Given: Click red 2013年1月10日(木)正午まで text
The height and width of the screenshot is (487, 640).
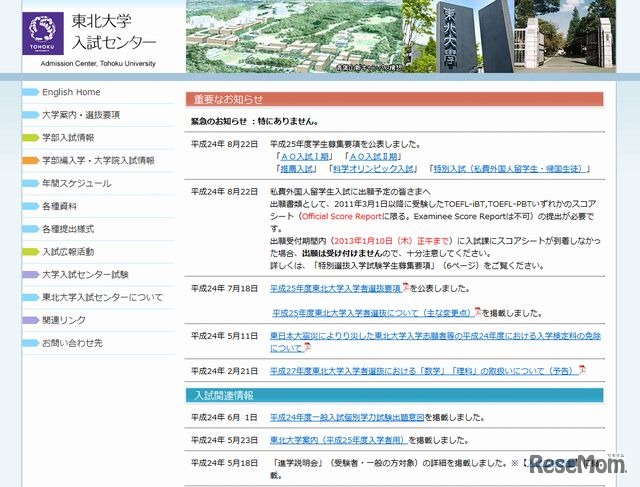Looking at the screenshot, I should coord(391,241).
